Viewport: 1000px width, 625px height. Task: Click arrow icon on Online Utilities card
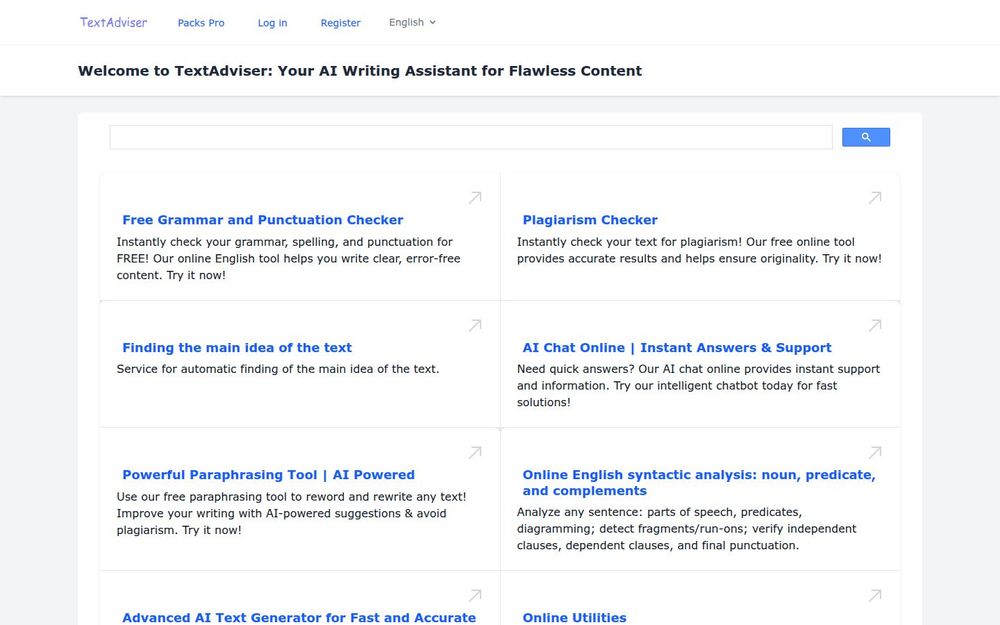point(875,595)
